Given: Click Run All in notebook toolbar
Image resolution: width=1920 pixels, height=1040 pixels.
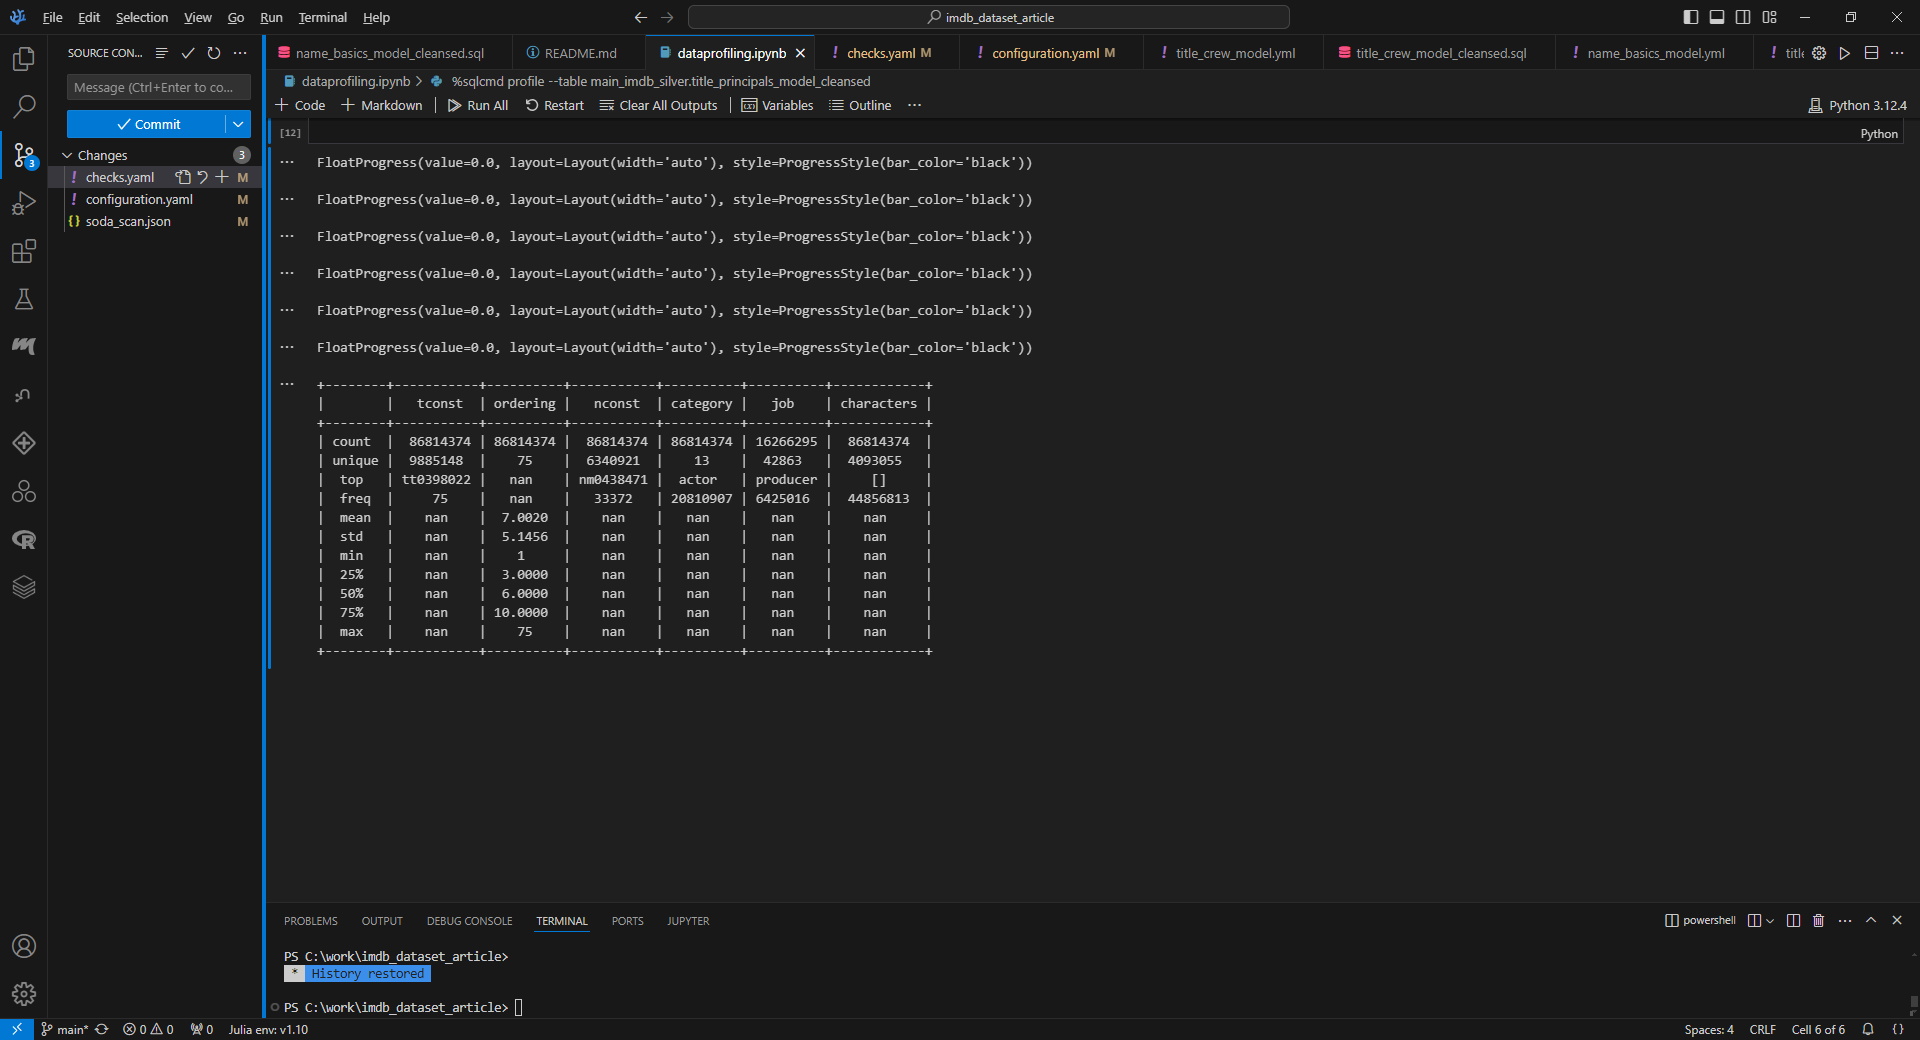Looking at the screenshot, I should pos(478,105).
